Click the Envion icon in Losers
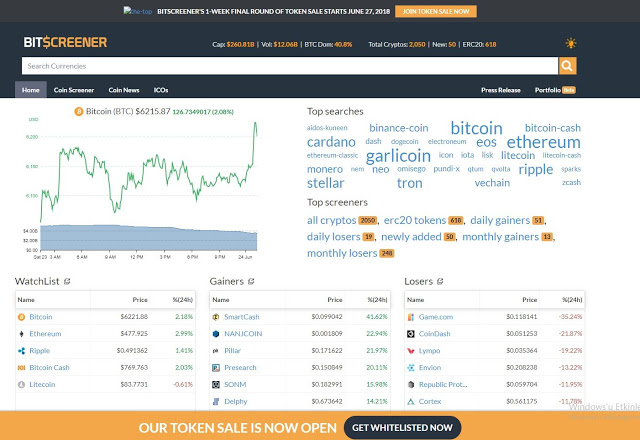 point(411,368)
